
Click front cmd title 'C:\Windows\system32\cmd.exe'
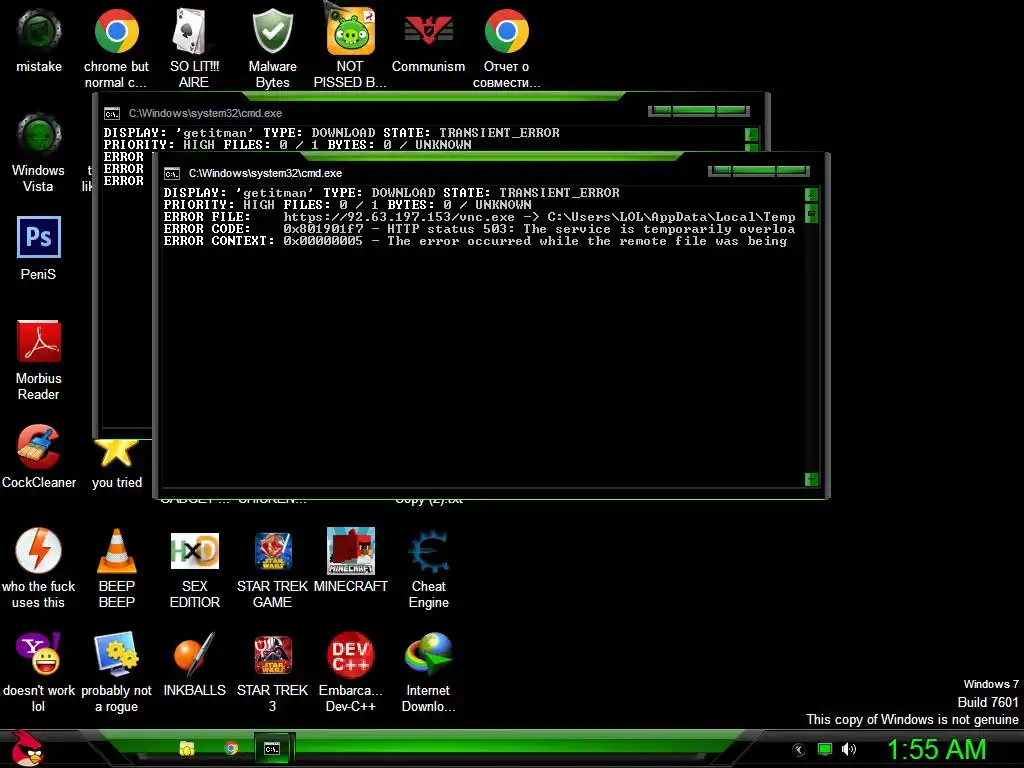[x=265, y=173]
